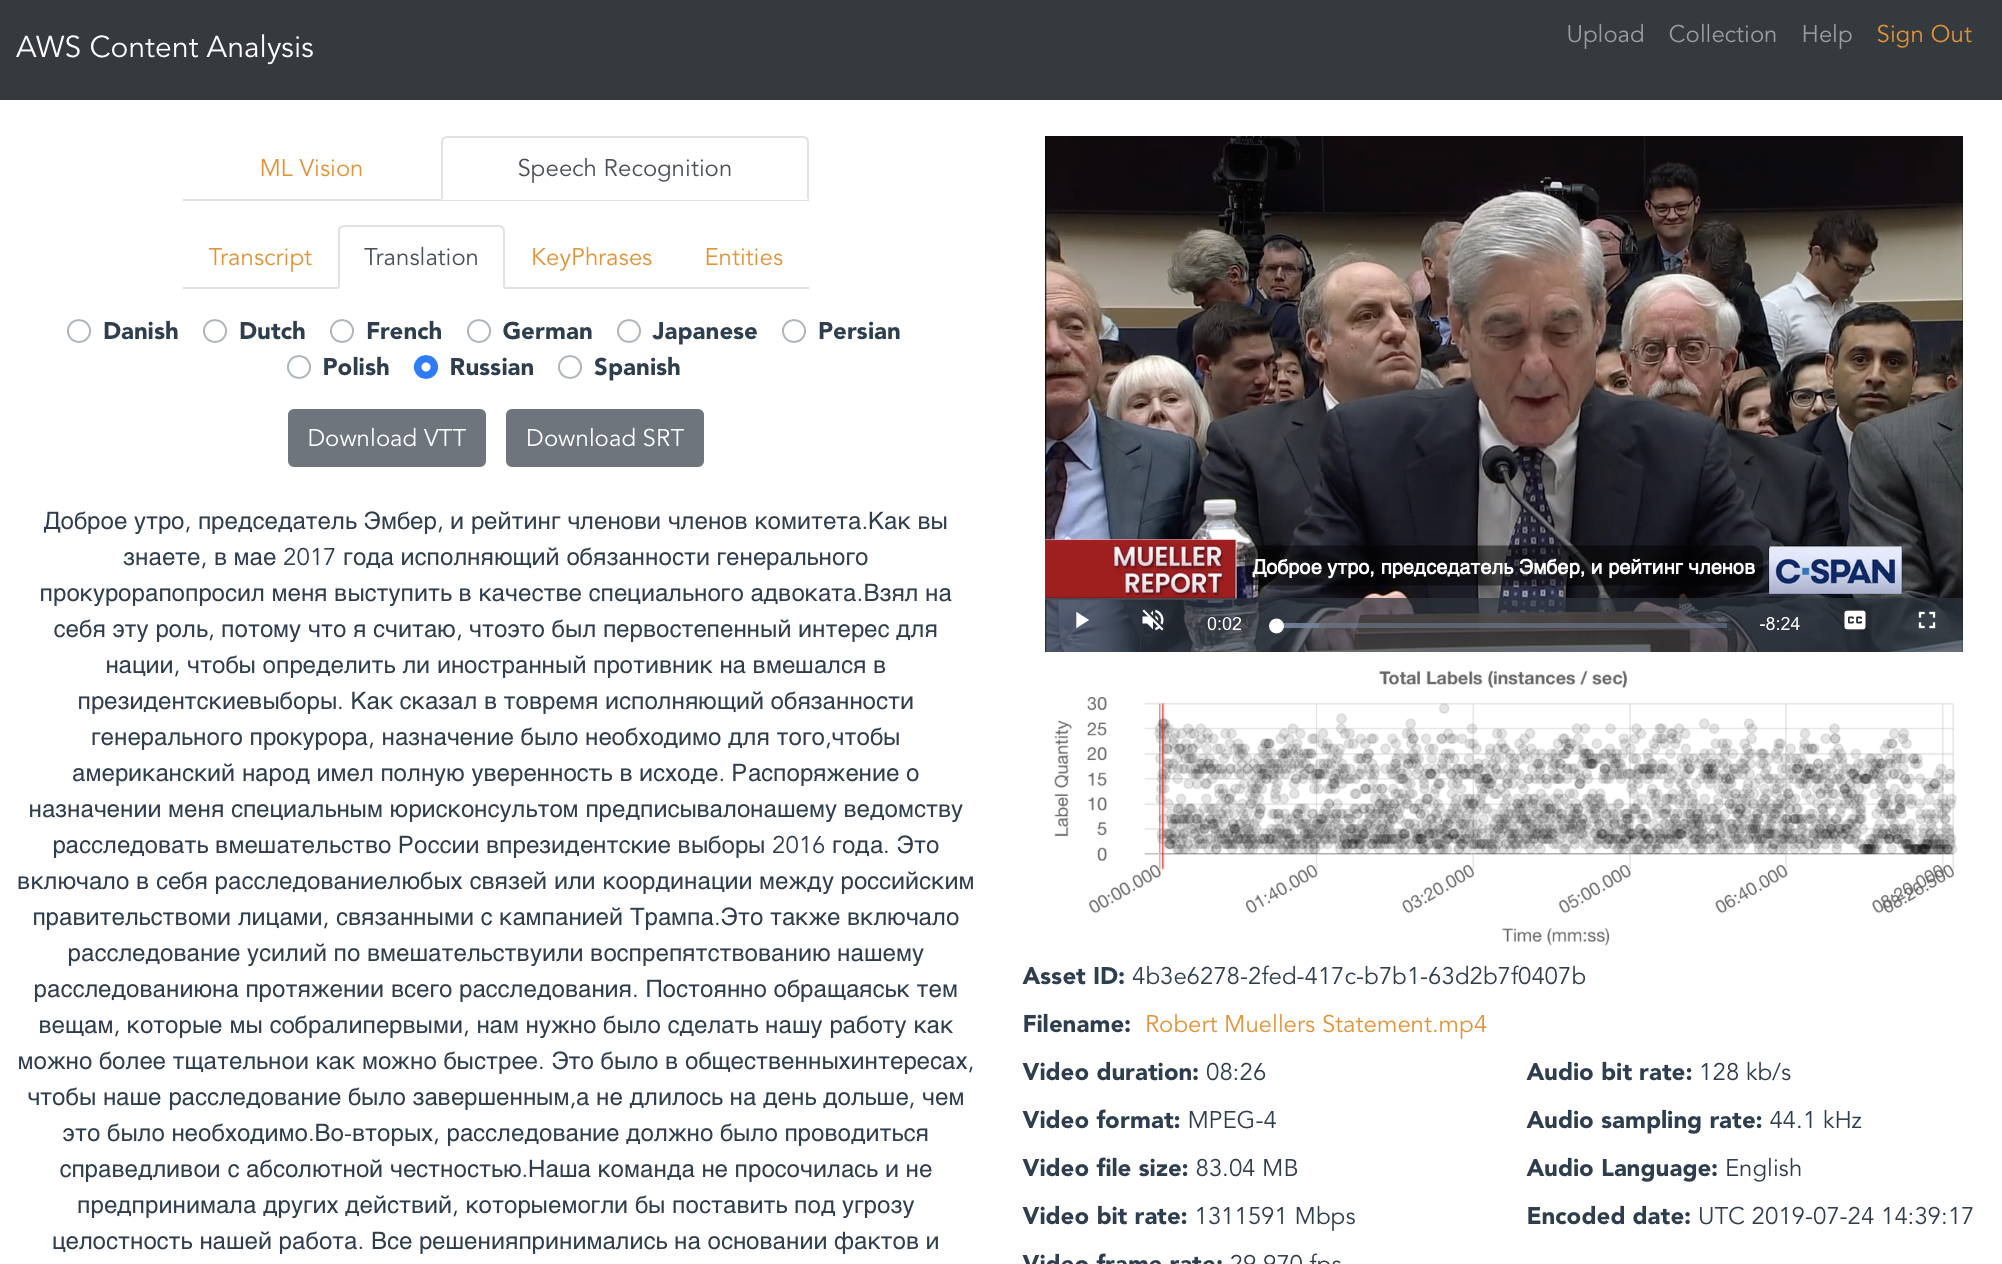Click the Download SRT button

click(x=604, y=438)
